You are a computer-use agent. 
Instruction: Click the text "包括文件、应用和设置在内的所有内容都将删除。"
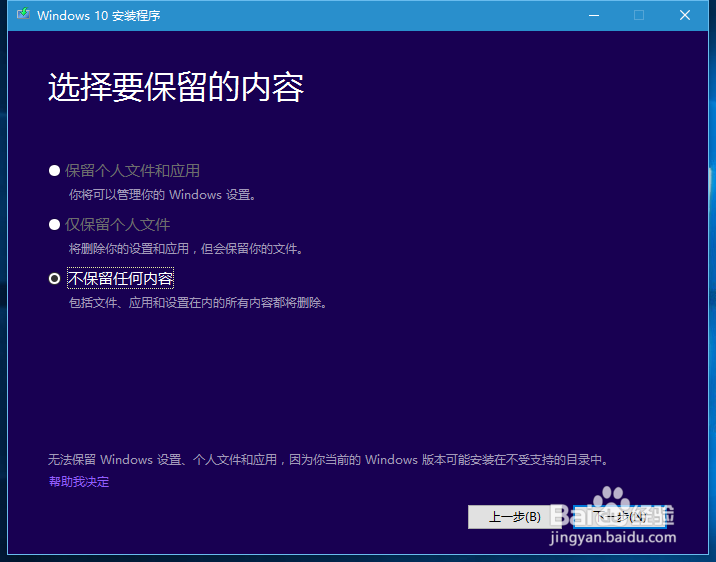198,303
